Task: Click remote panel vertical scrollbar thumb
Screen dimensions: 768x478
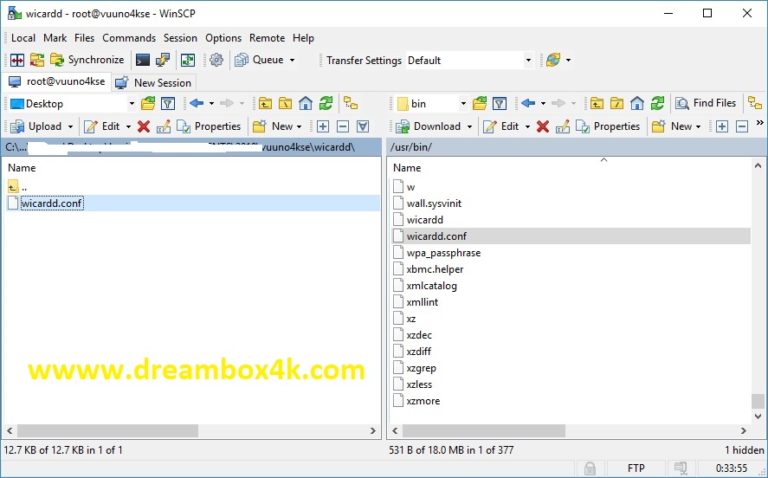Action: click(x=758, y=401)
